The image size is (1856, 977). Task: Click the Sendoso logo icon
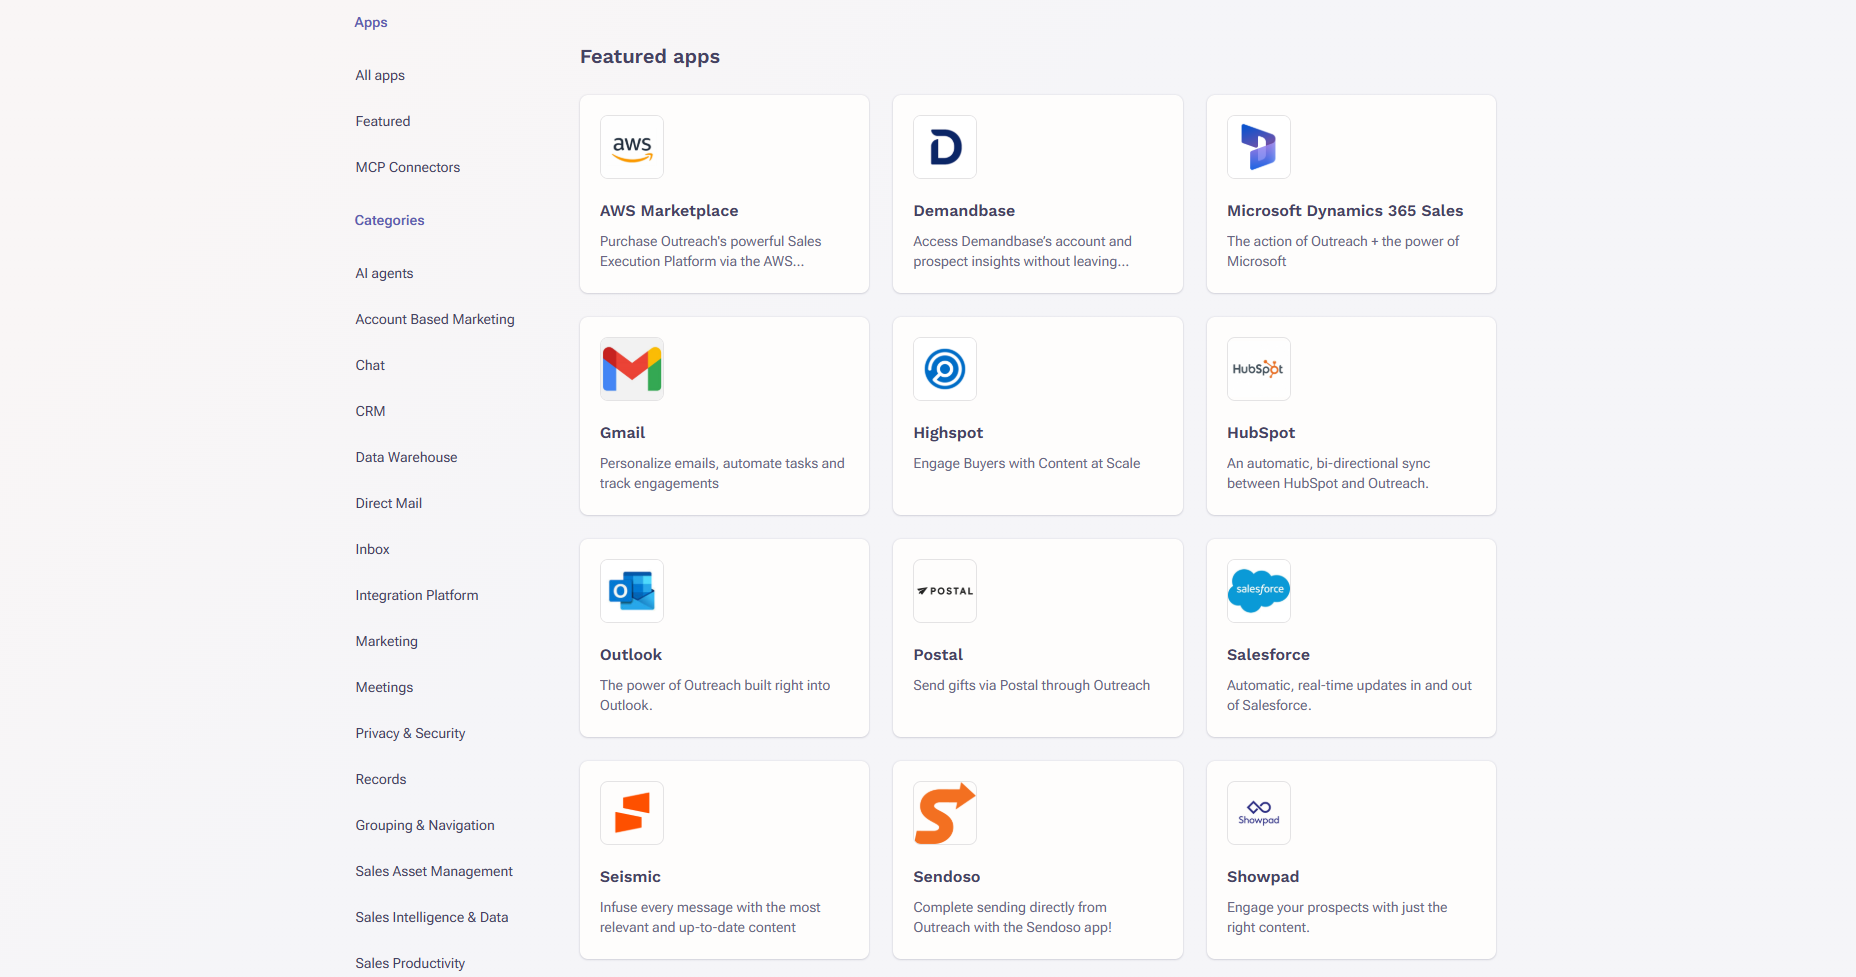(945, 813)
